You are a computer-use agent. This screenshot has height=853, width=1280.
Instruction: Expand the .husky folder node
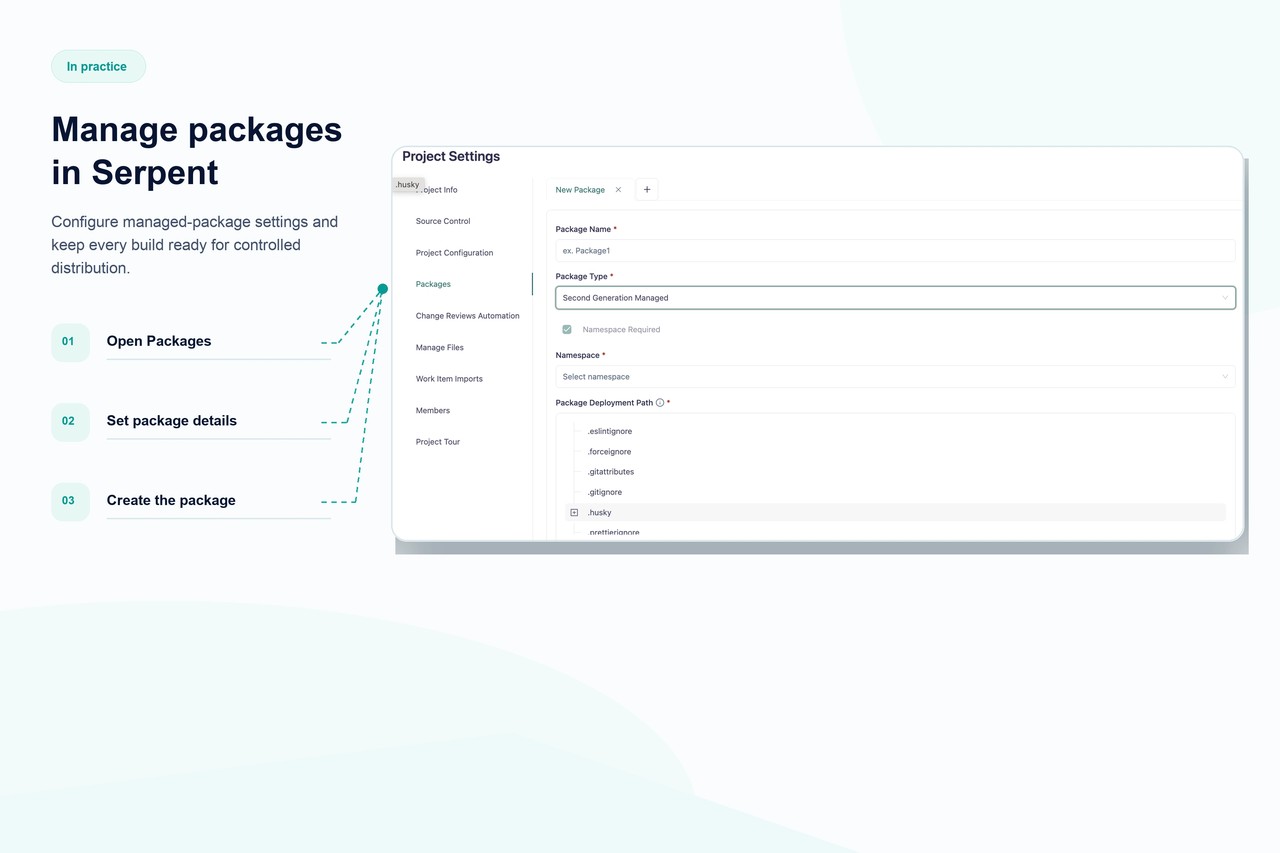pos(574,513)
